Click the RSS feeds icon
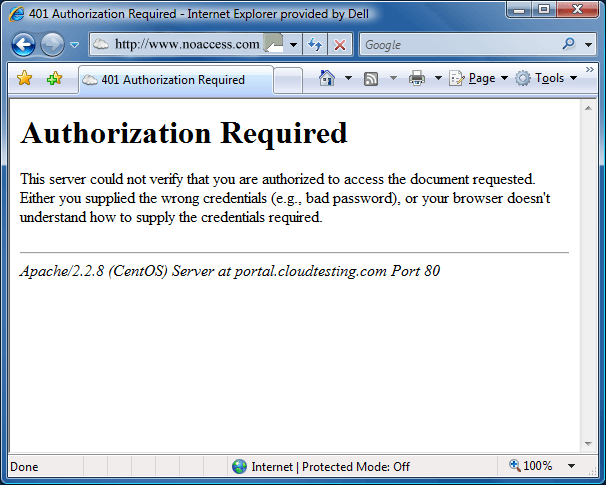 coord(371,79)
